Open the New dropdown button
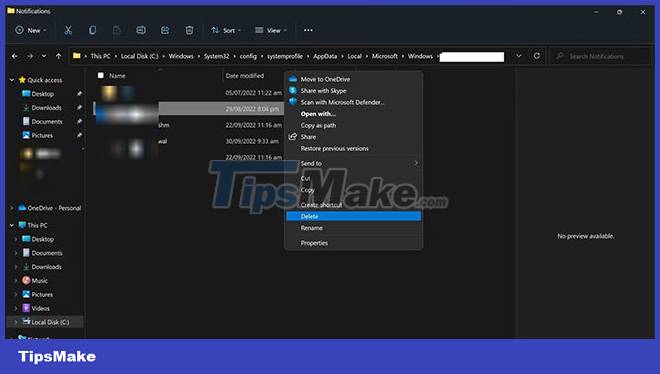 click(31, 30)
